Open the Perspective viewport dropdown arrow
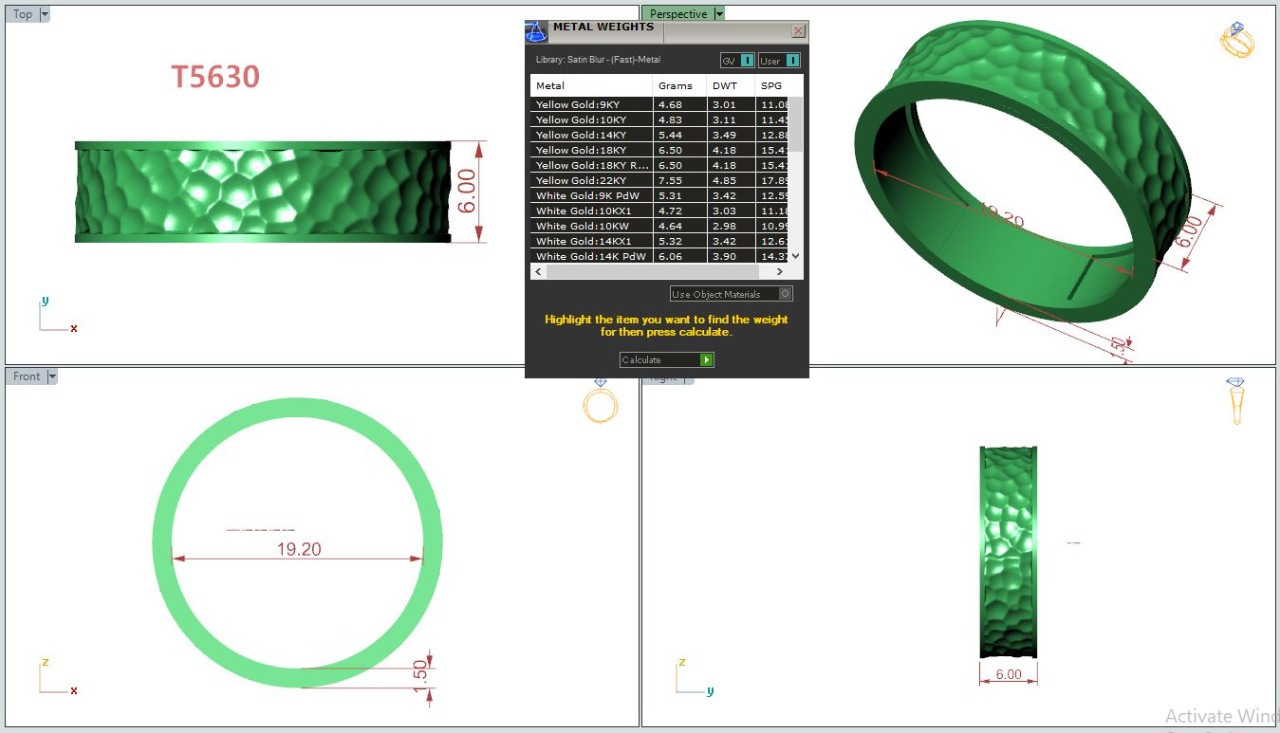This screenshot has width=1280, height=733. point(719,14)
